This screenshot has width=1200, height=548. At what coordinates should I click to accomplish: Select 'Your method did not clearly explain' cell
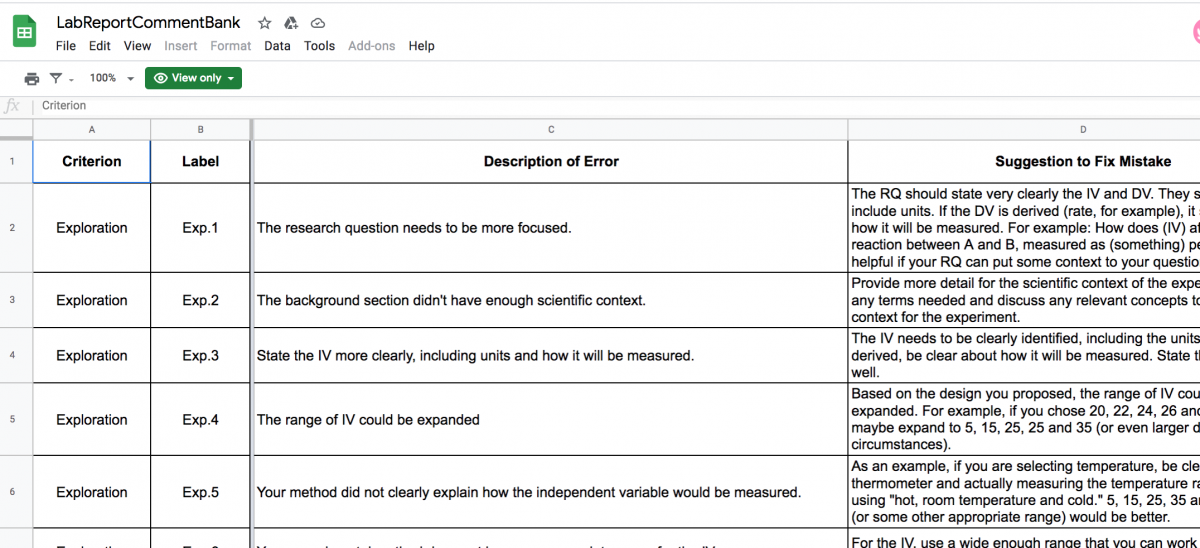(551, 492)
